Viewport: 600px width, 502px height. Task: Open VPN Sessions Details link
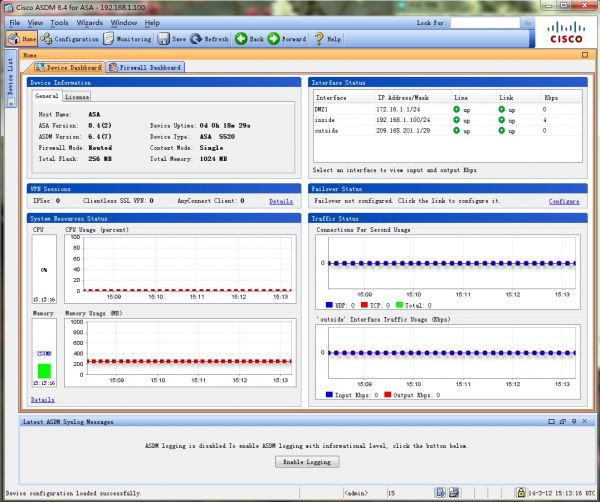281,201
